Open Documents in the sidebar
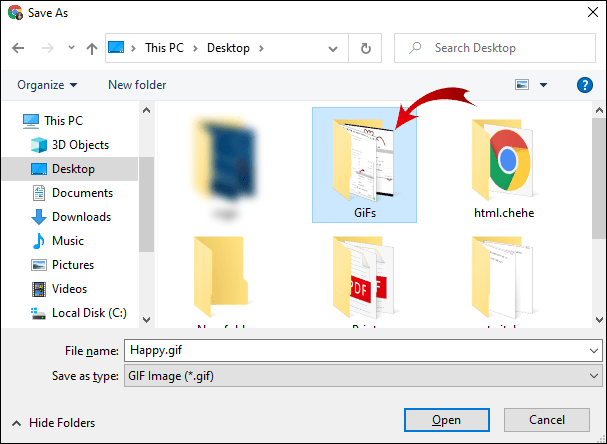This screenshot has width=607, height=444. 72,193
